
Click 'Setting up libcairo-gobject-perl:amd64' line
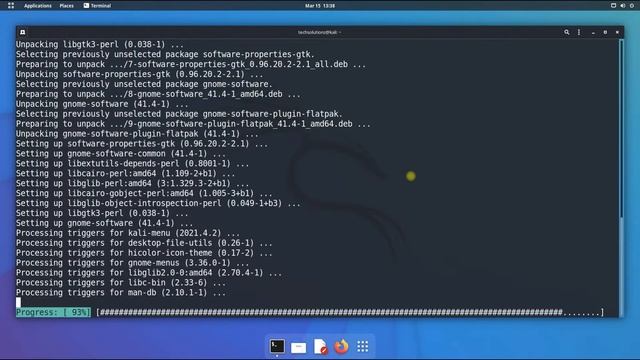coord(144,193)
